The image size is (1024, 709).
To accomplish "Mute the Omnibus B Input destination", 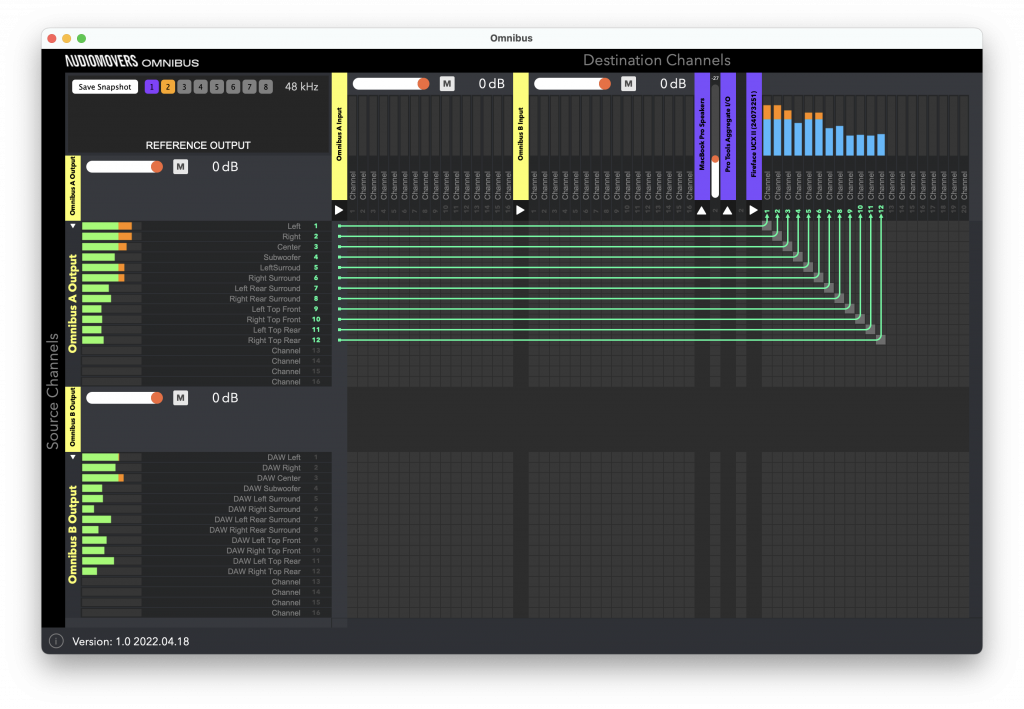I will click(x=628, y=84).
